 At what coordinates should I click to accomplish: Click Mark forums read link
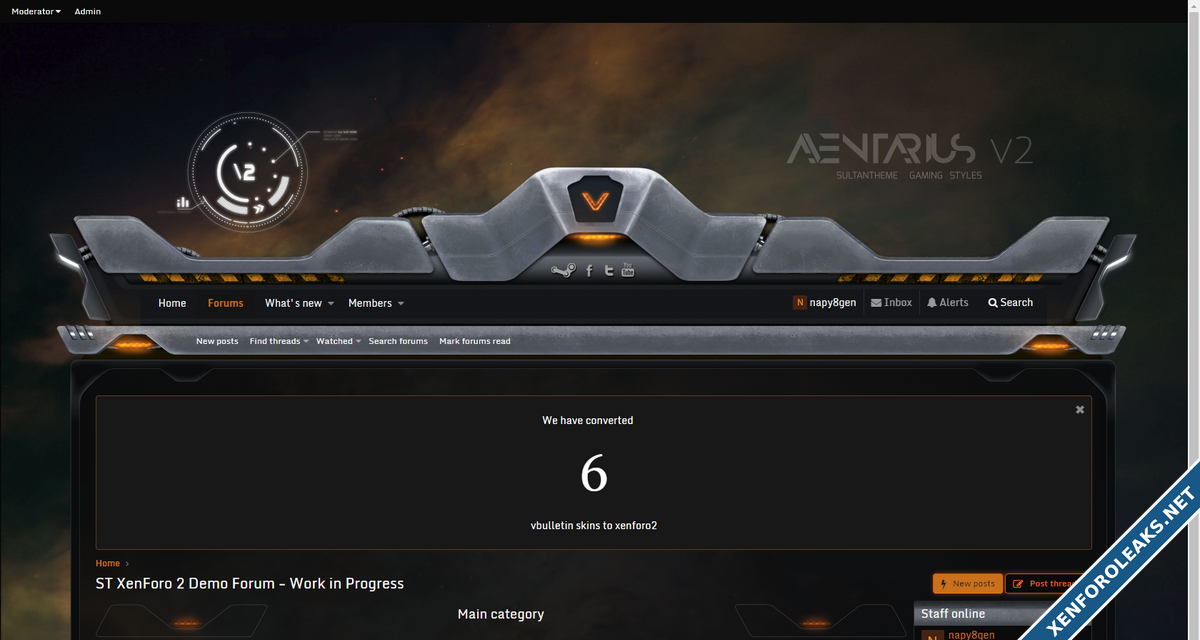pyautogui.click(x=474, y=341)
